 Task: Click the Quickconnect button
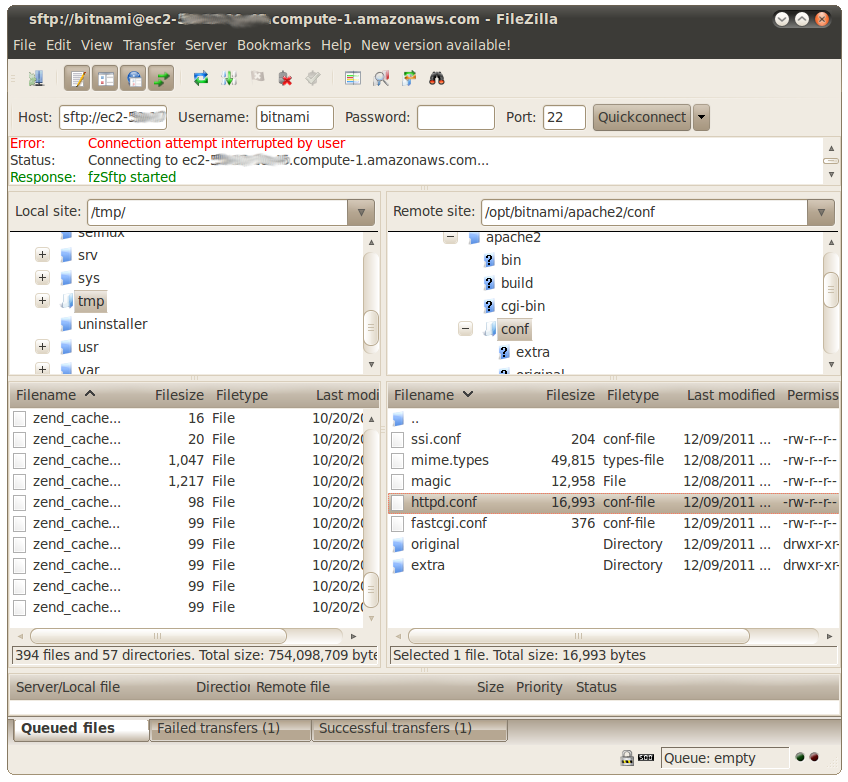coord(641,117)
